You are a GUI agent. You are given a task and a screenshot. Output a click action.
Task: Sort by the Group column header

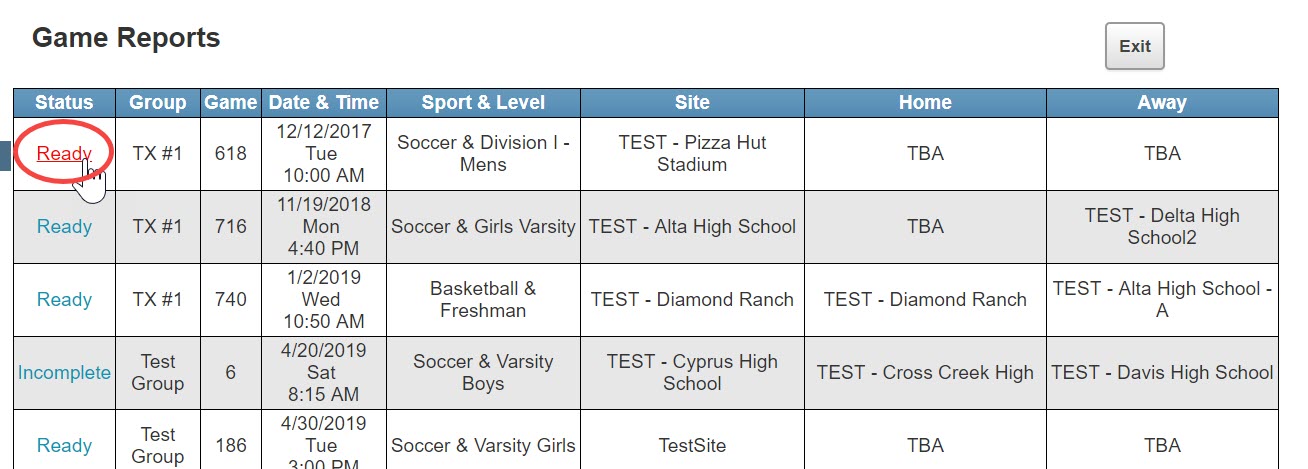tap(158, 102)
